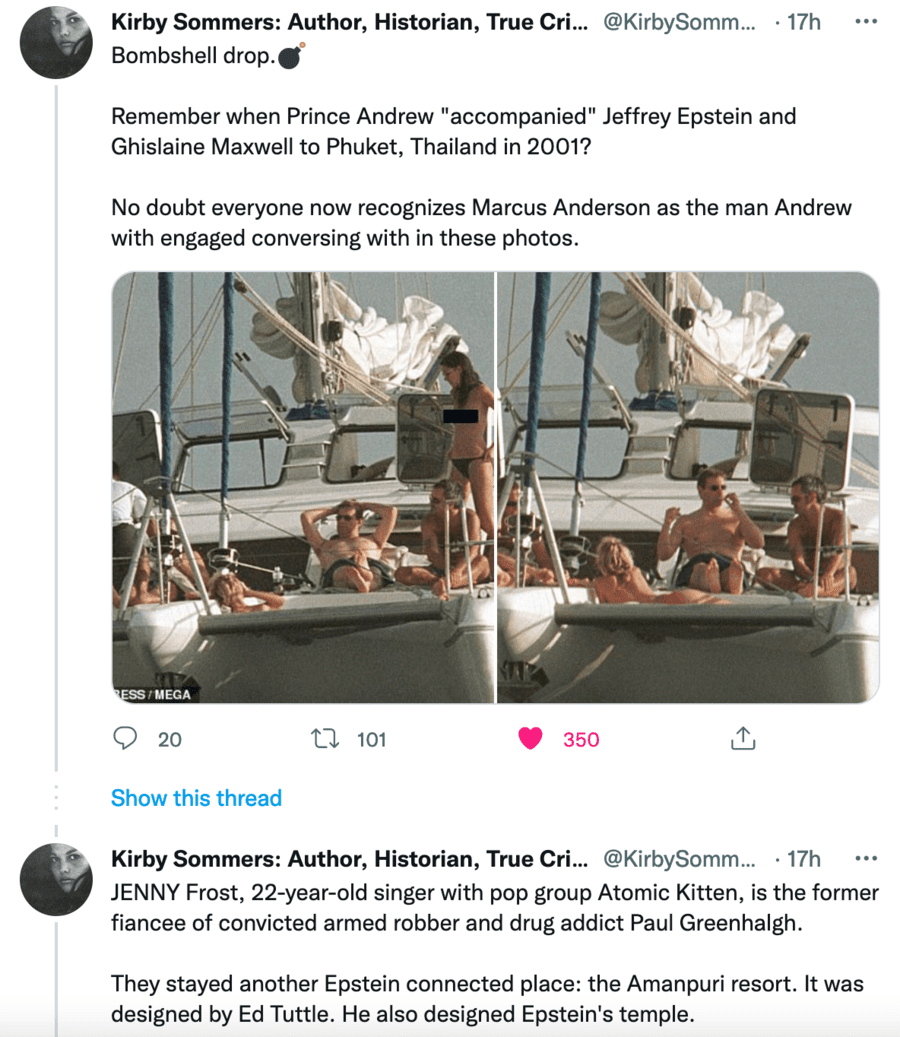Click the 17h timestamp on the Bombshell drop tweet
Viewport: 900px width, 1037px height.
pyautogui.click(x=803, y=22)
